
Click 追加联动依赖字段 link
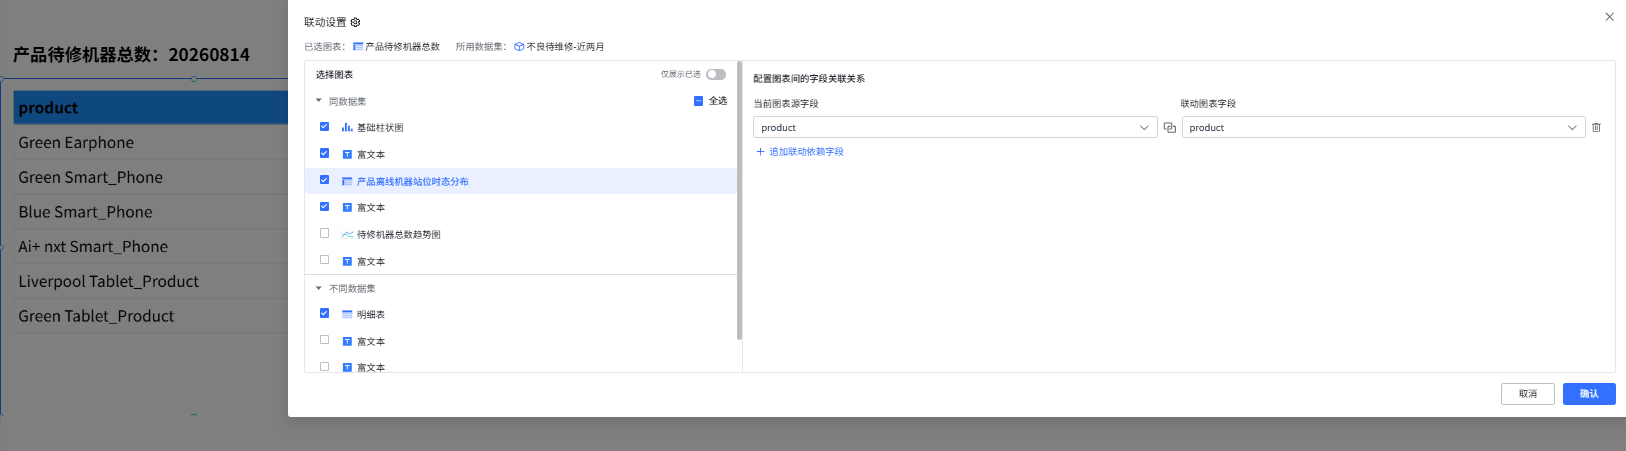click(x=806, y=152)
